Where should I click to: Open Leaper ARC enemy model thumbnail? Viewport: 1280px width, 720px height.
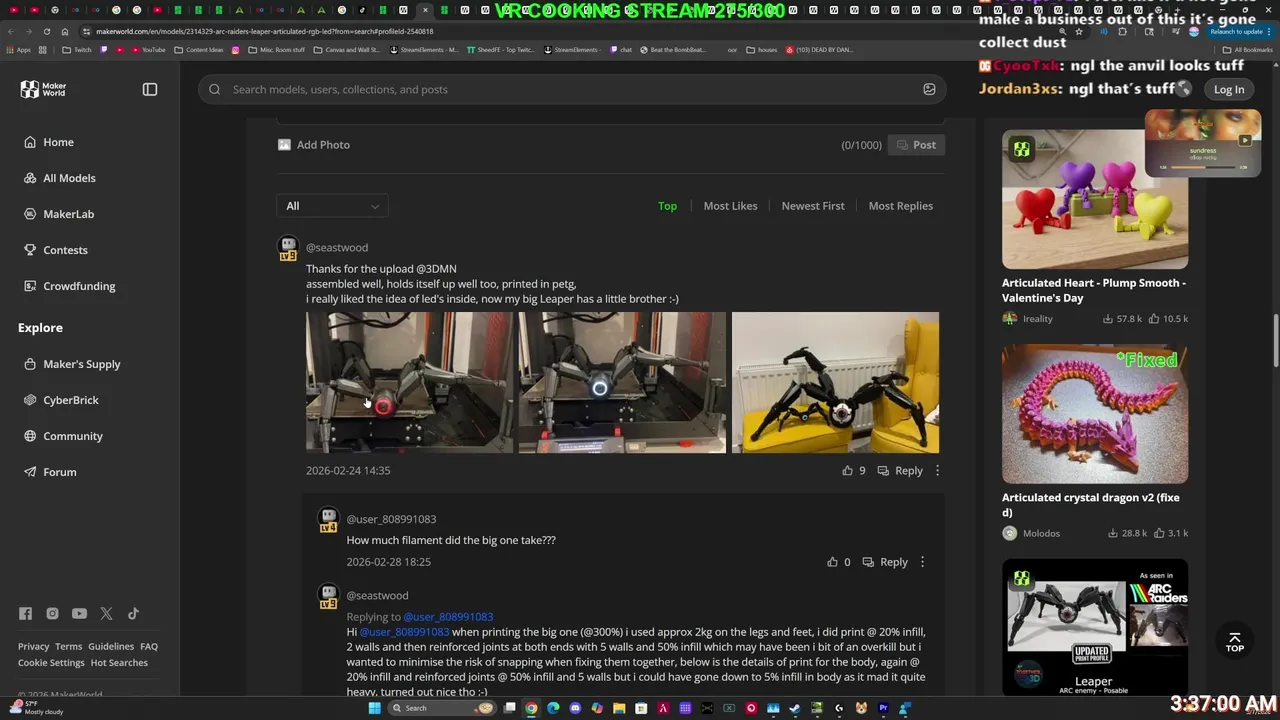[x=1095, y=627]
